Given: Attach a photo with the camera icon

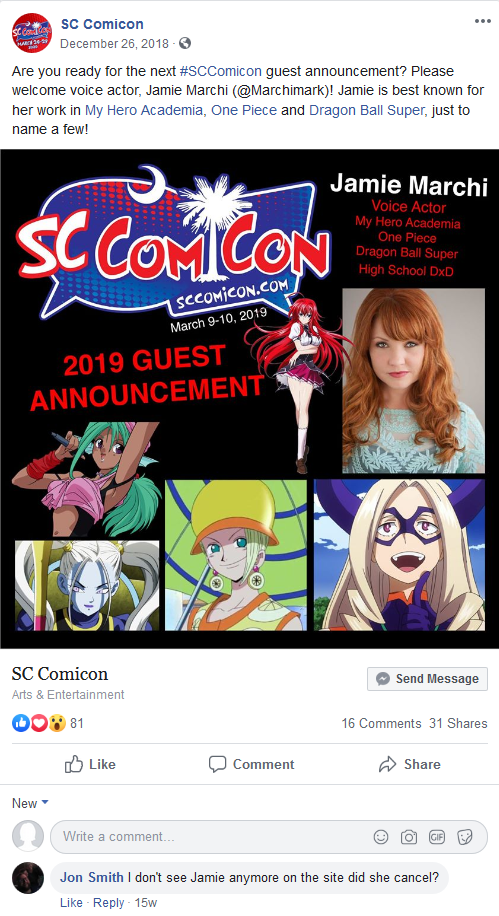Looking at the screenshot, I should [x=409, y=837].
